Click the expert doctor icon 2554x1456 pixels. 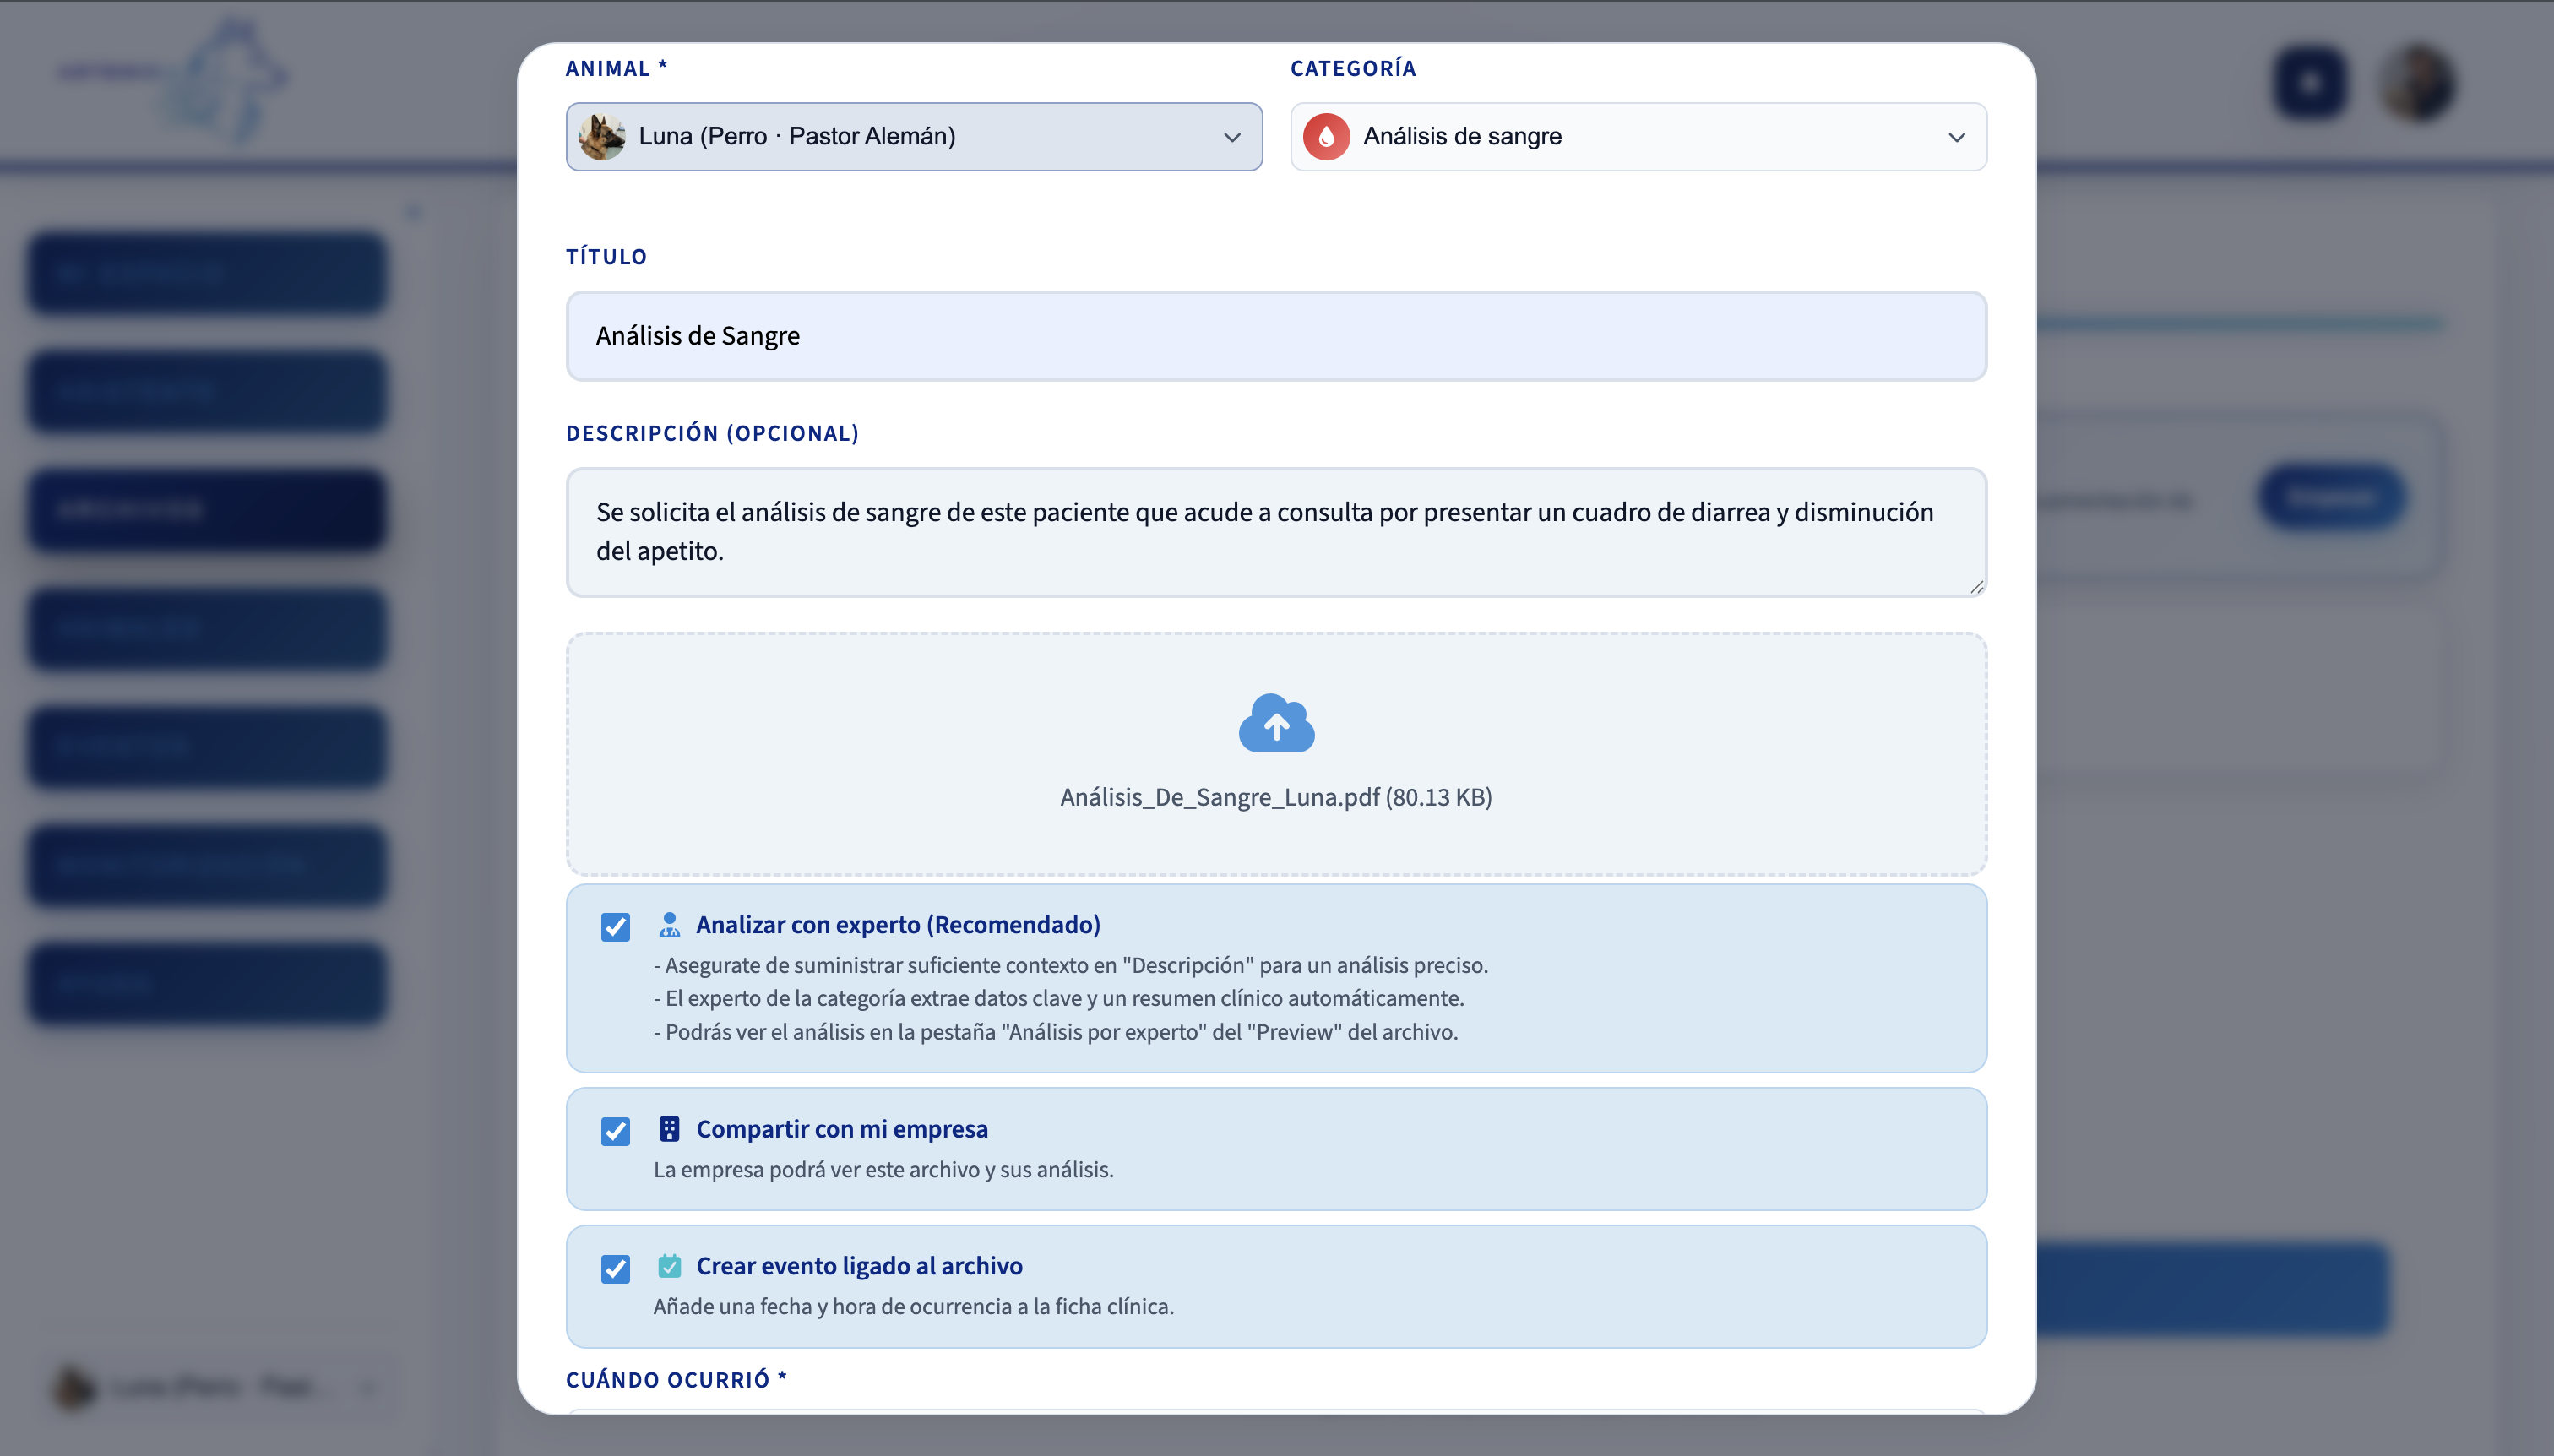tap(669, 925)
